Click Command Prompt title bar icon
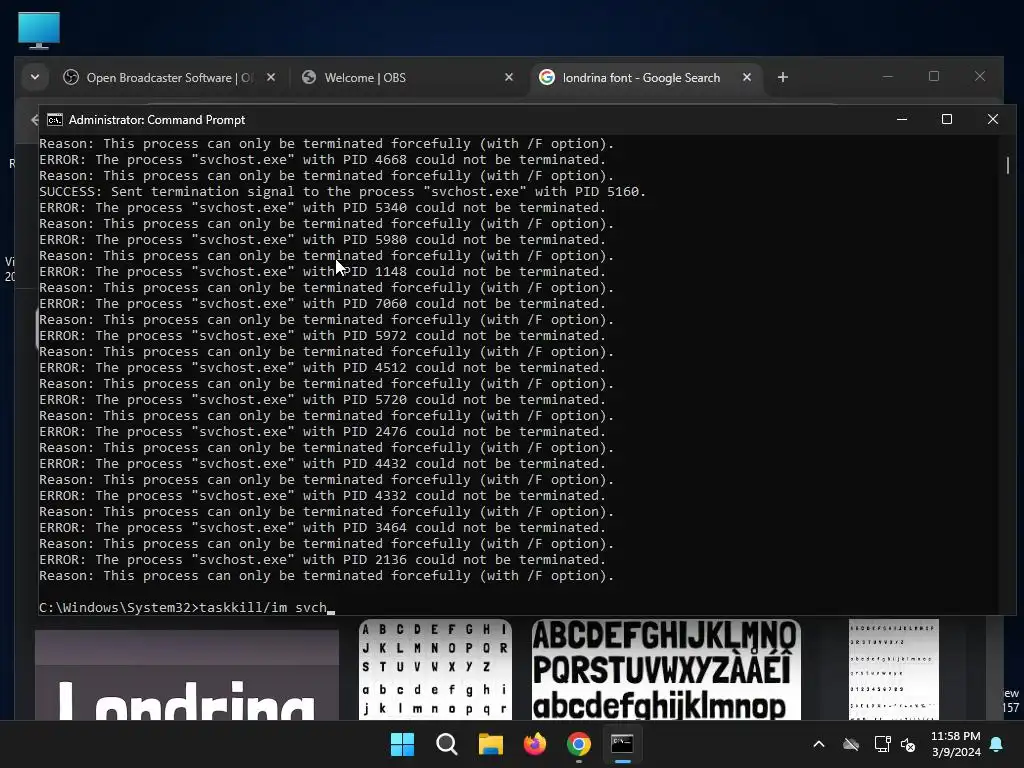This screenshot has width=1024, height=768. point(55,120)
